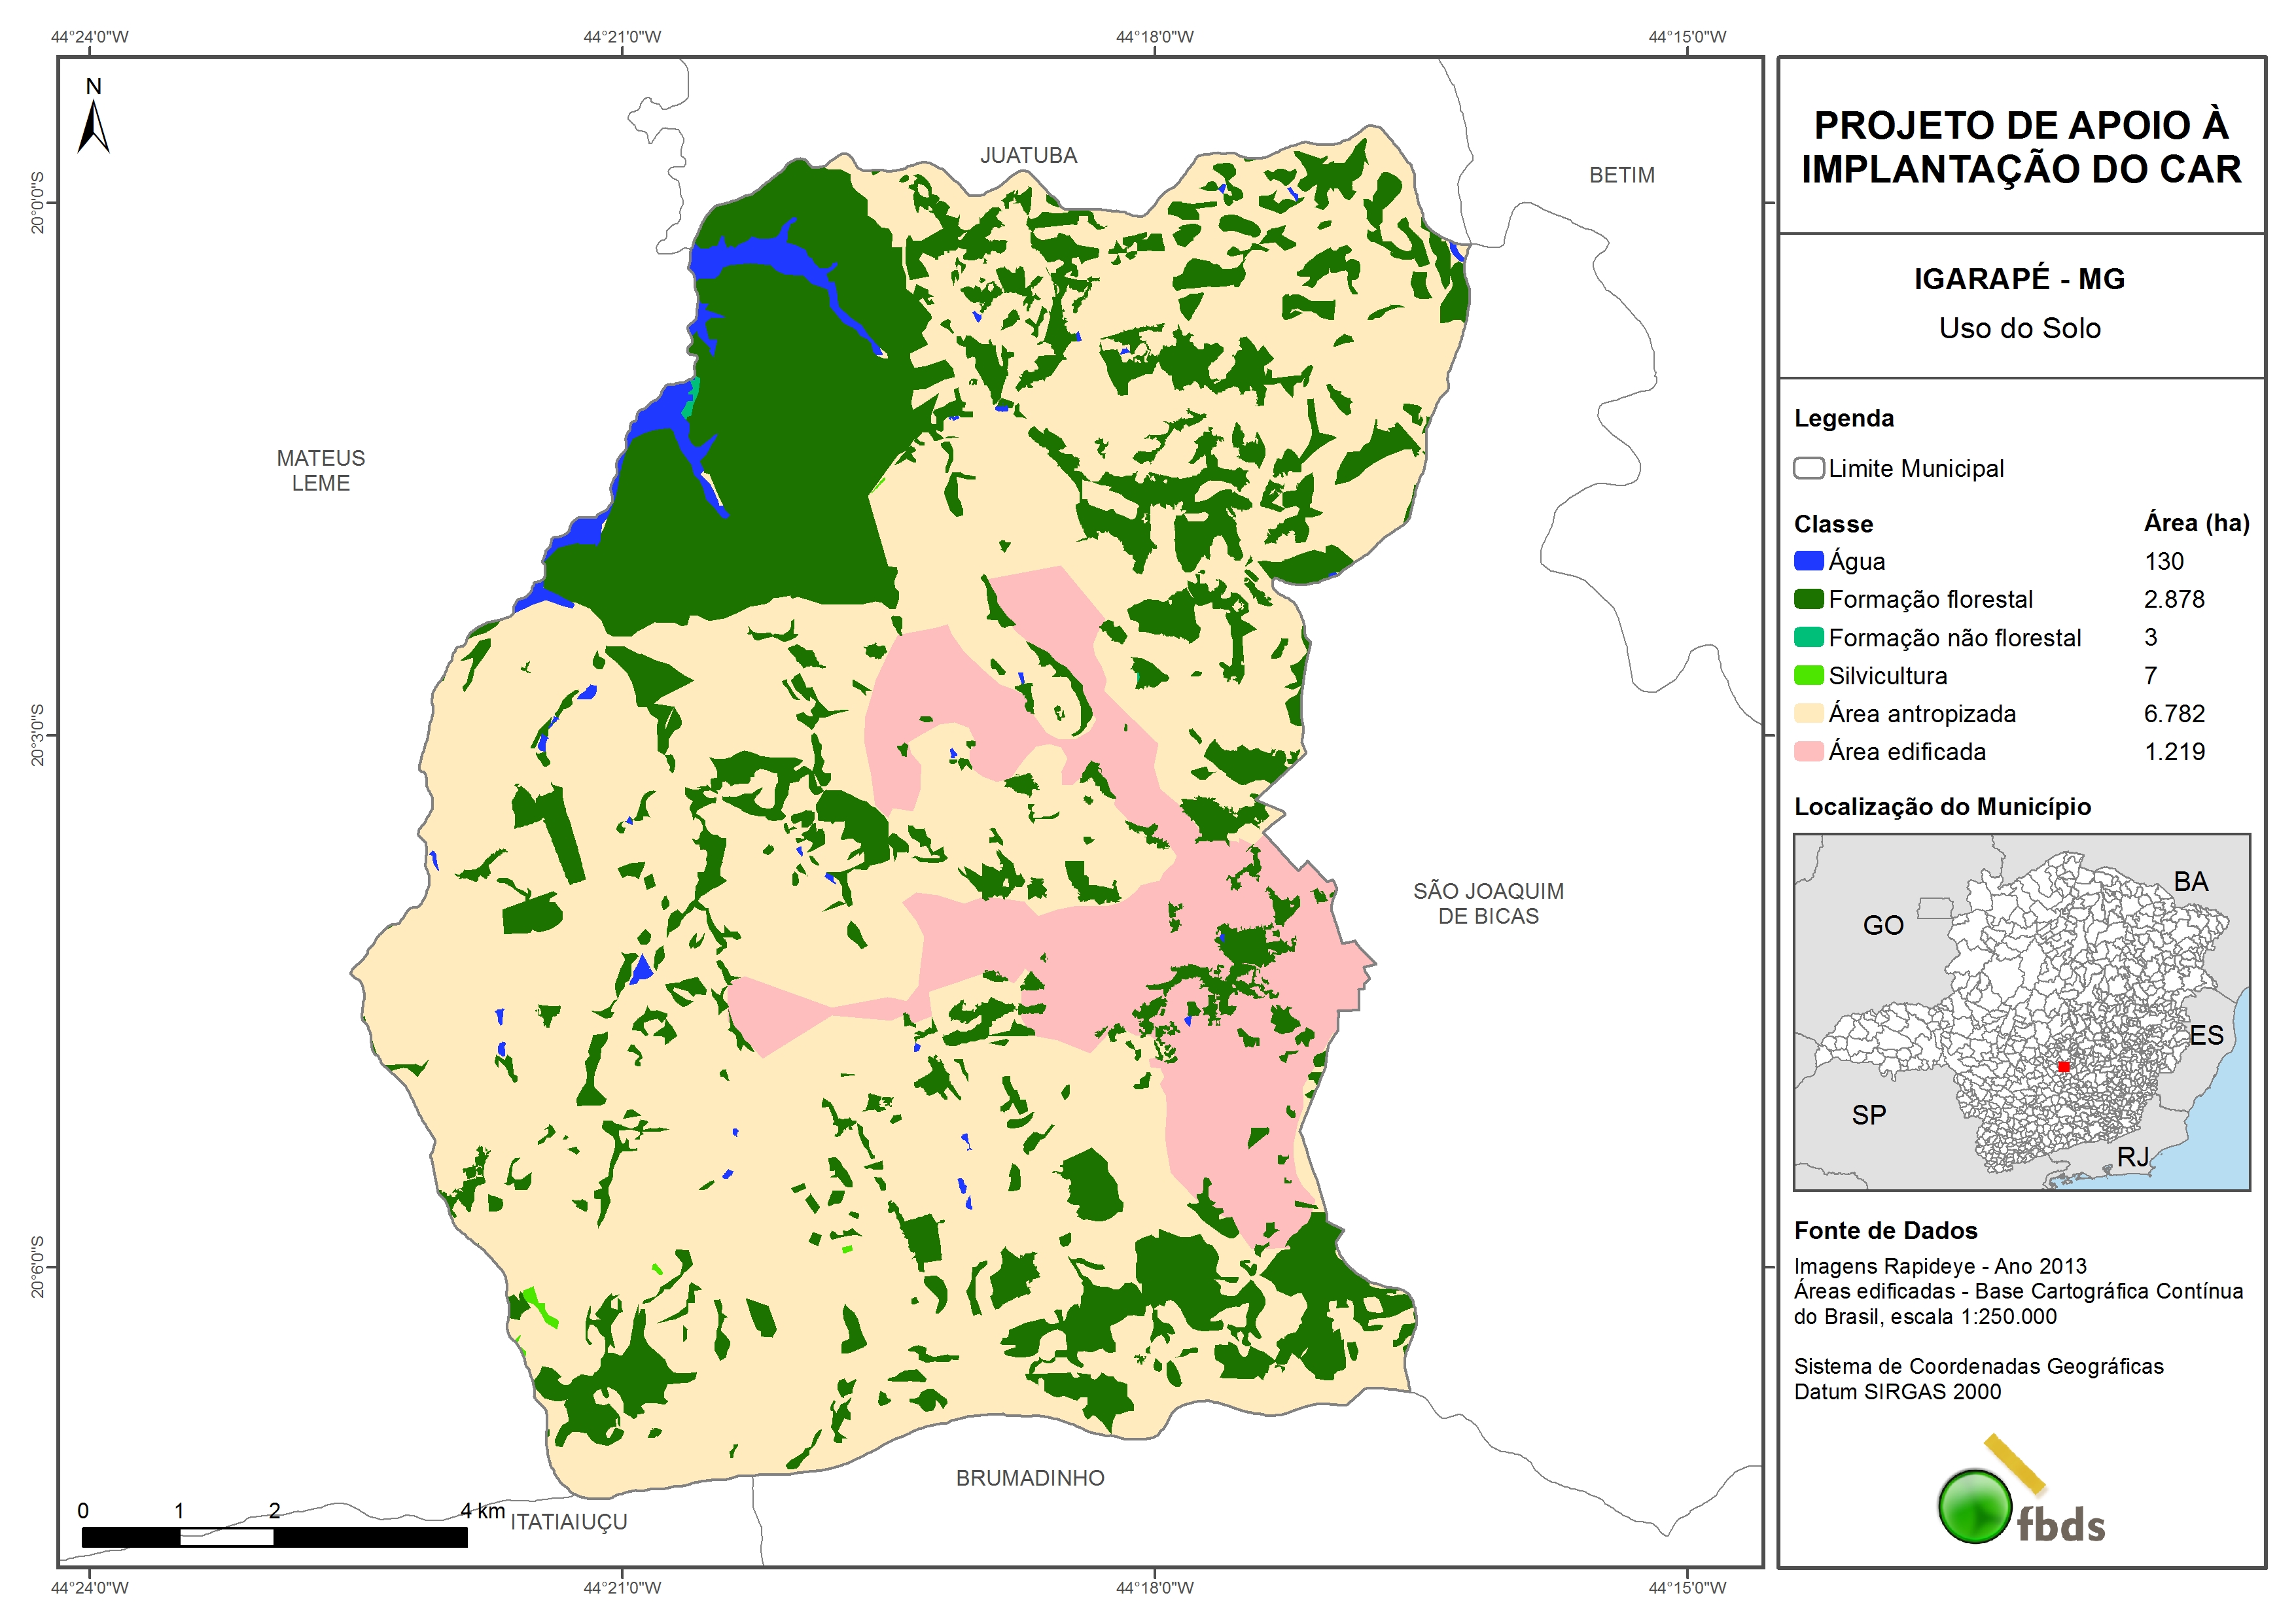
Task: Click the scale bar
Action: (274, 1537)
